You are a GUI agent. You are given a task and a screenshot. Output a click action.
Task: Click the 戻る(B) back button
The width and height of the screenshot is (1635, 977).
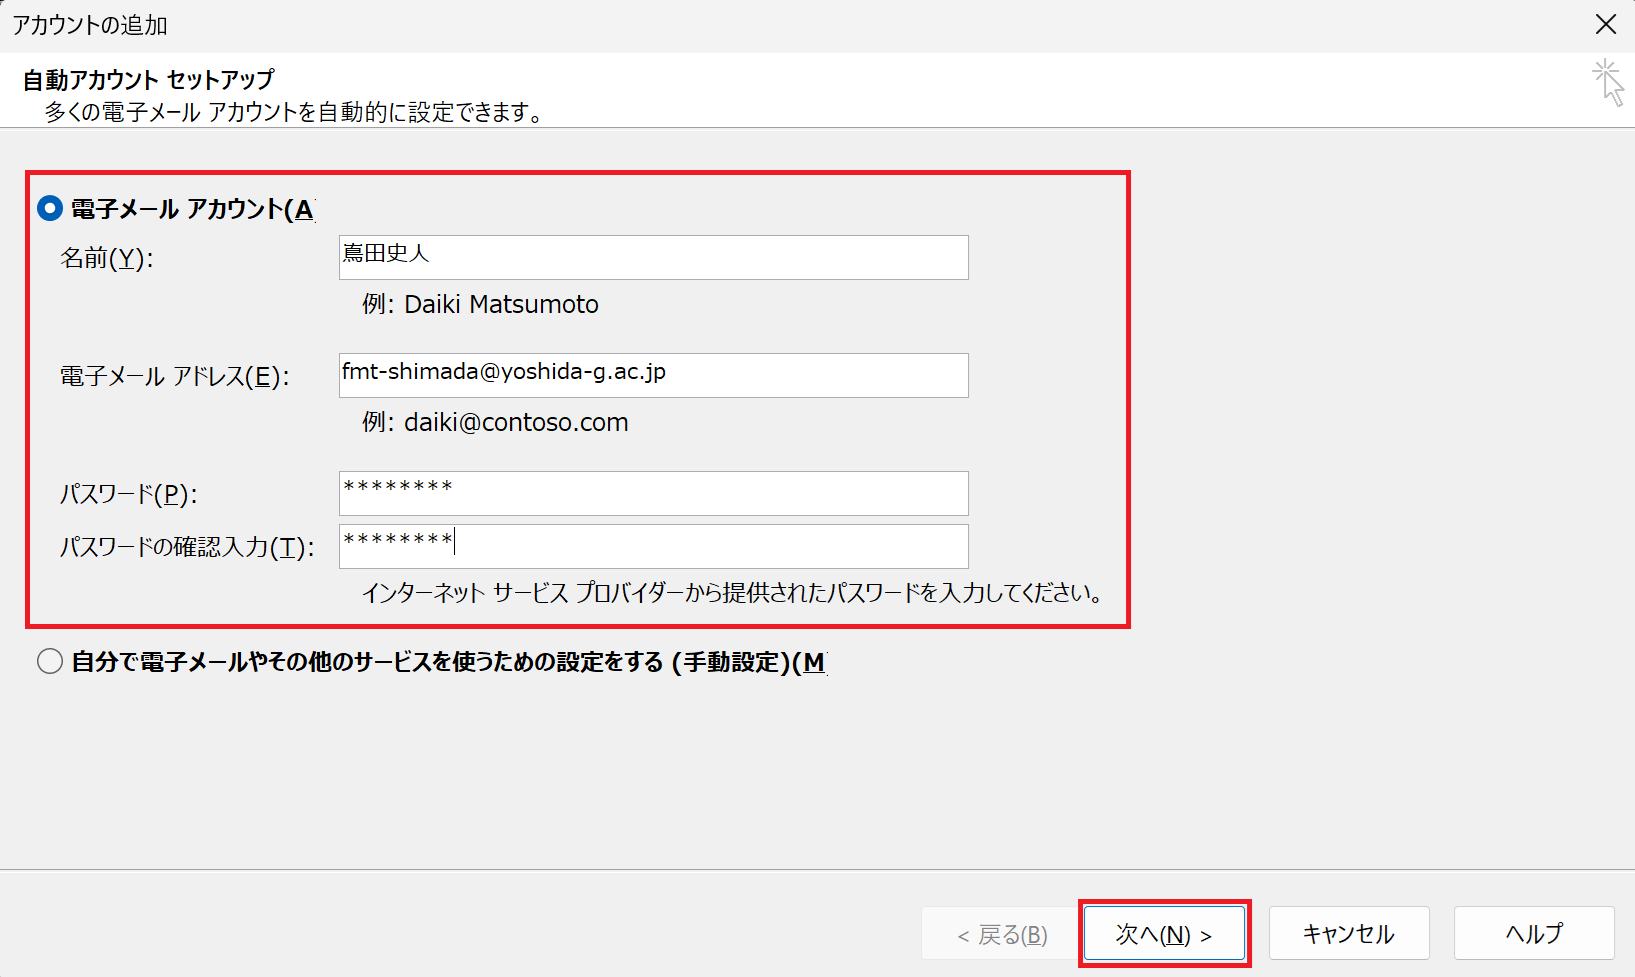tap(1001, 934)
